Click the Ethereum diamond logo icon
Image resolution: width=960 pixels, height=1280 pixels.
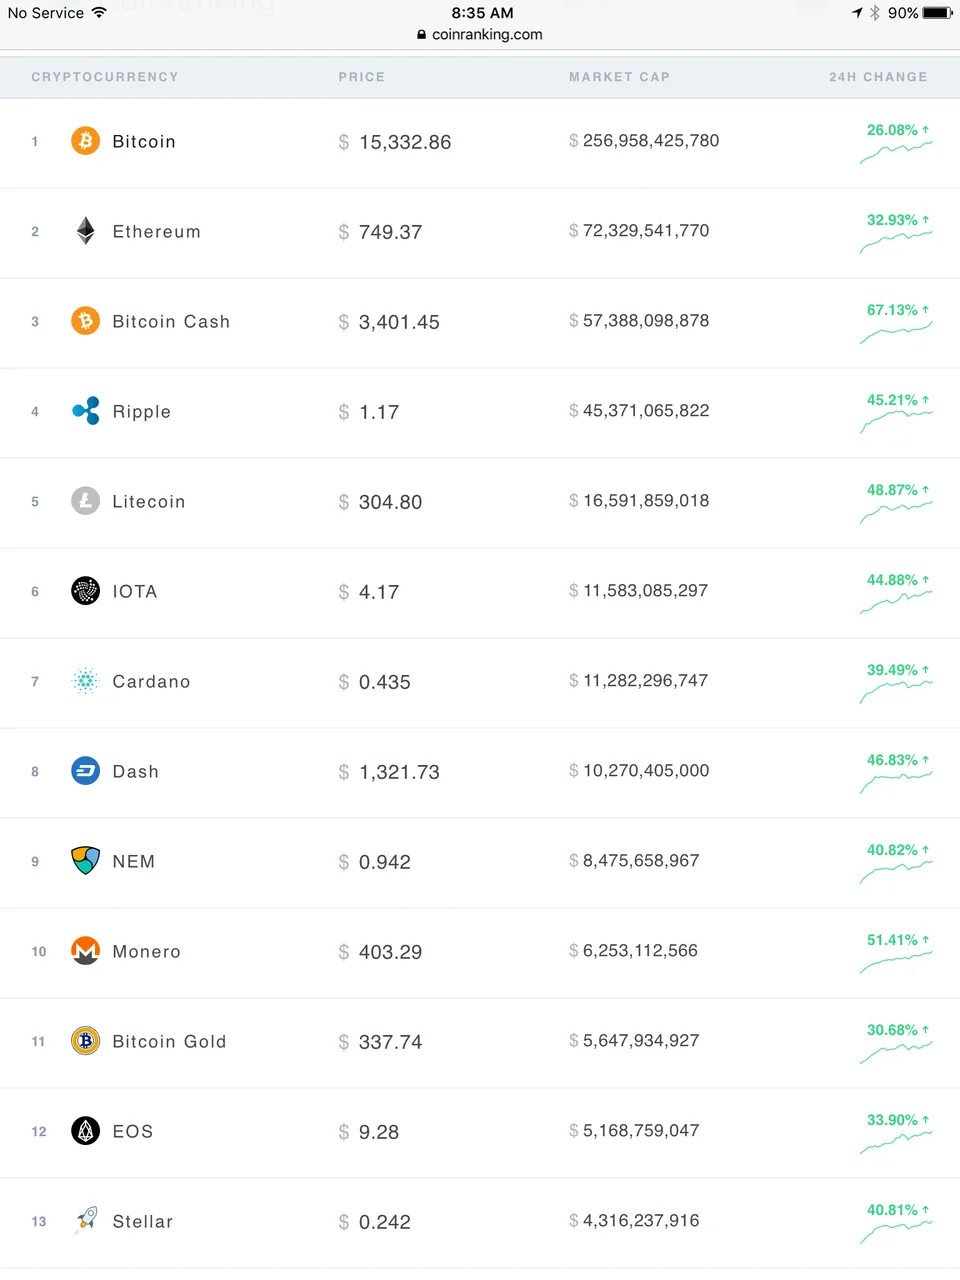click(86, 231)
